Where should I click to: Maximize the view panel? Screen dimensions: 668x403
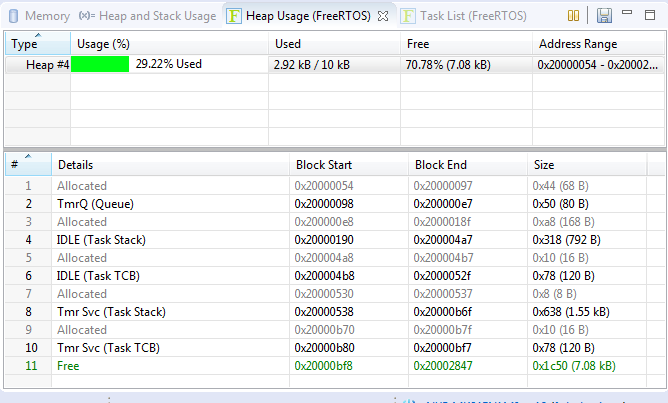(650, 15)
